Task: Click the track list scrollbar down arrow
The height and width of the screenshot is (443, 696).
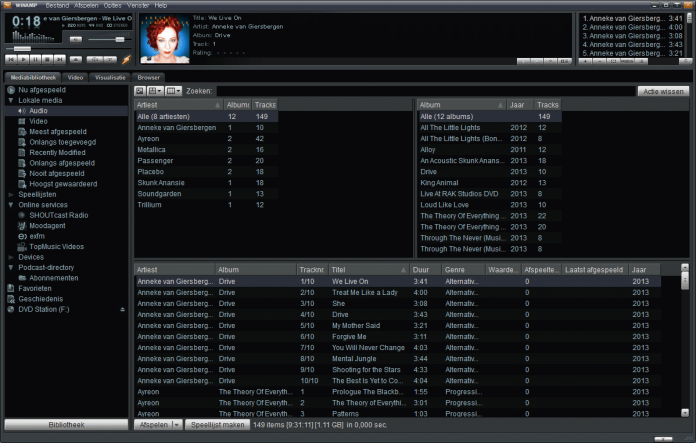Action: (685, 412)
